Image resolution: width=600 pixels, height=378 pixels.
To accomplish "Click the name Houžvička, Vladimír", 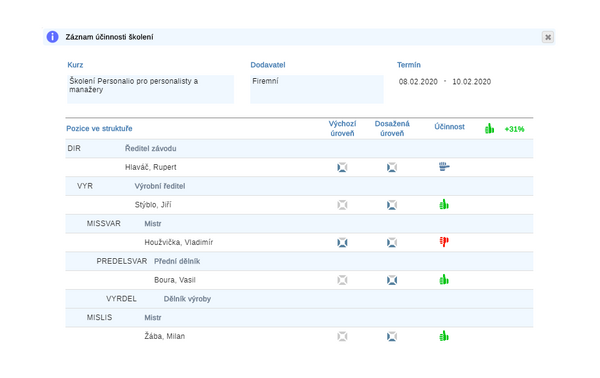I will click(x=178, y=242).
